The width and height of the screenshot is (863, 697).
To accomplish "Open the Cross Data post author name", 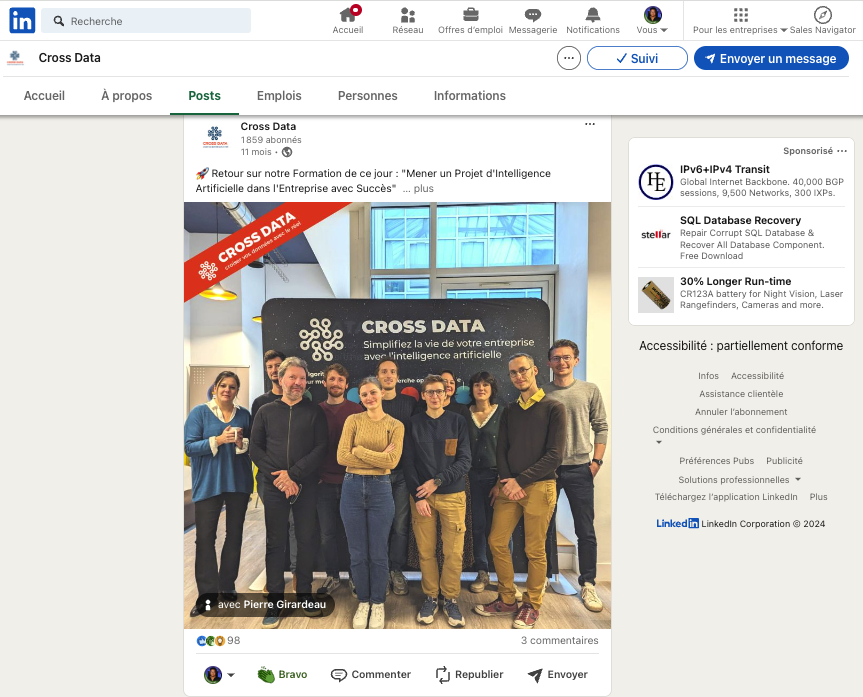I will (268, 126).
